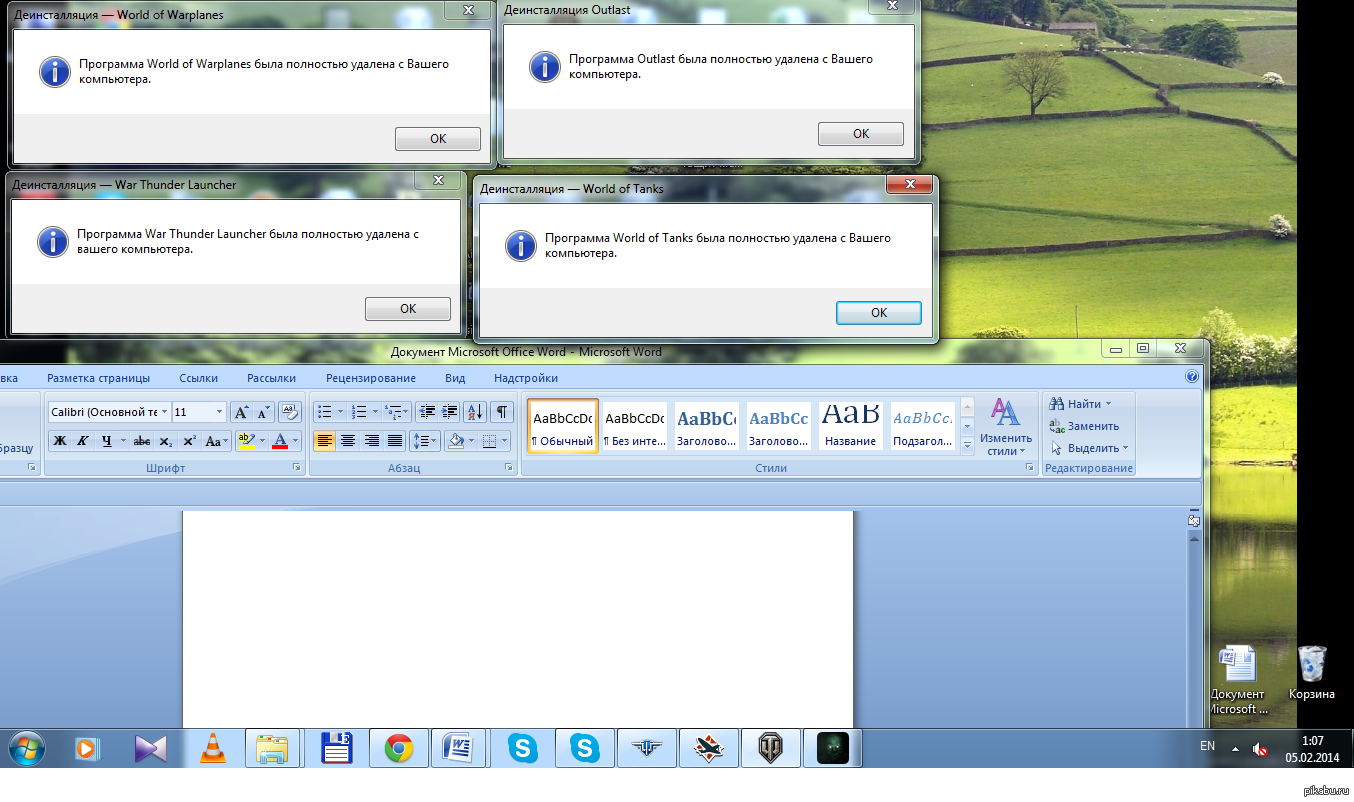Open the Документ Microsoft desktop file icon
The image size is (1354, 802).
coord(1237,680)
